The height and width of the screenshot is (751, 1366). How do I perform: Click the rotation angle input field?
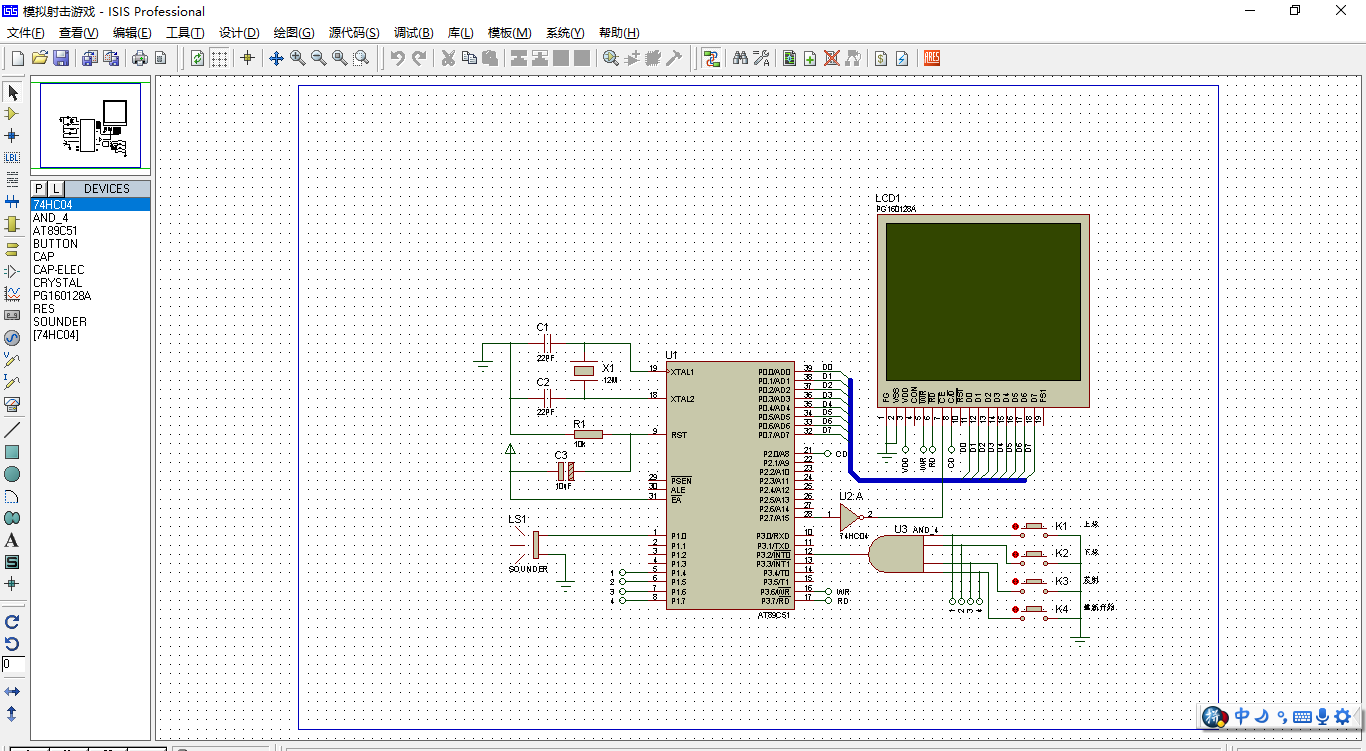coord(13,664)
